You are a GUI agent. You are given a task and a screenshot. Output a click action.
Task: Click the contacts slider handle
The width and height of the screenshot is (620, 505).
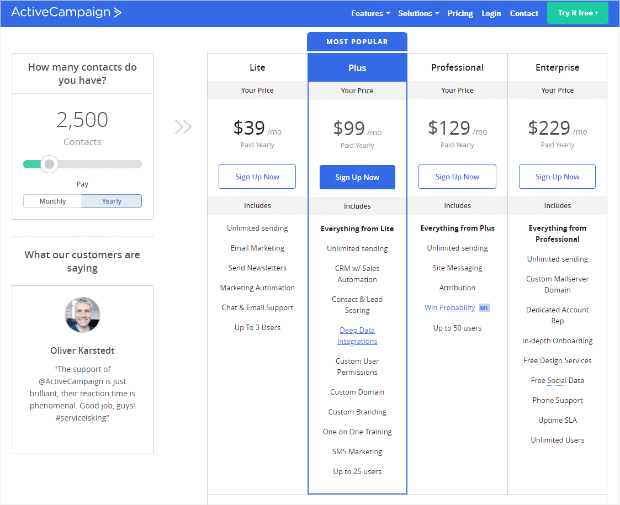49,164
